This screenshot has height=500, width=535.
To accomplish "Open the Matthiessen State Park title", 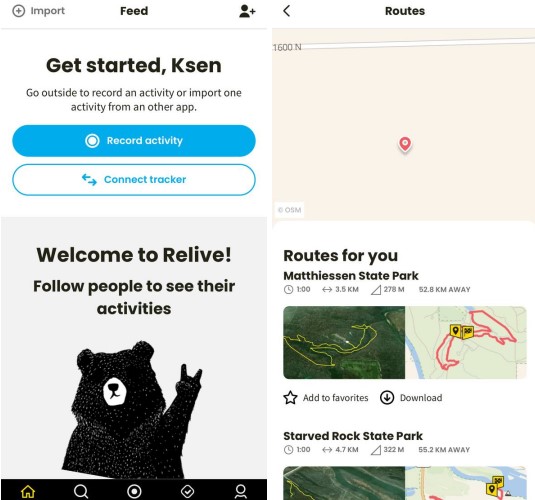I will (x=351, y=275).
